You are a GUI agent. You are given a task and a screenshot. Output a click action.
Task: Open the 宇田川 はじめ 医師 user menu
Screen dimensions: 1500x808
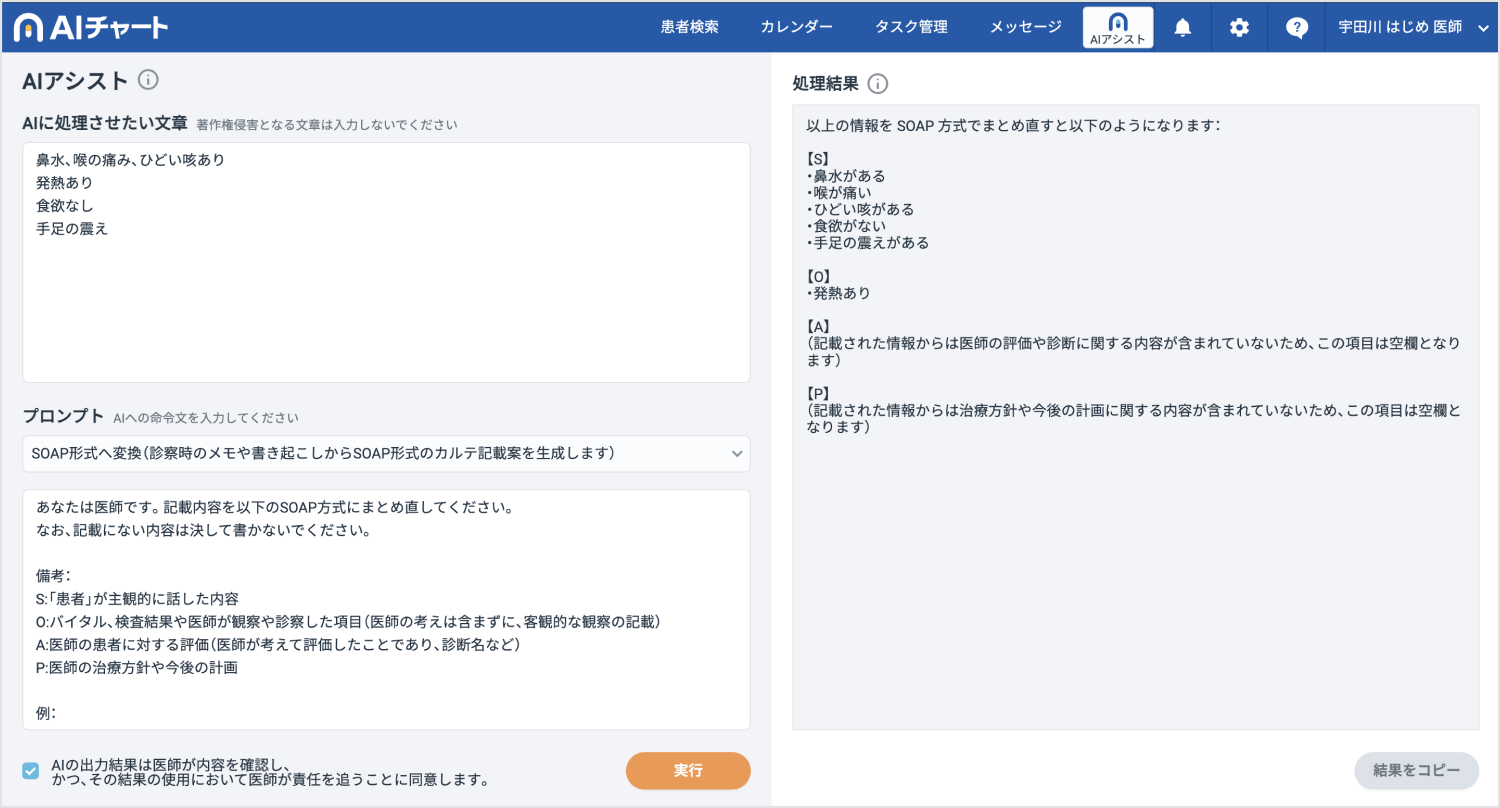pos(1413,27)
